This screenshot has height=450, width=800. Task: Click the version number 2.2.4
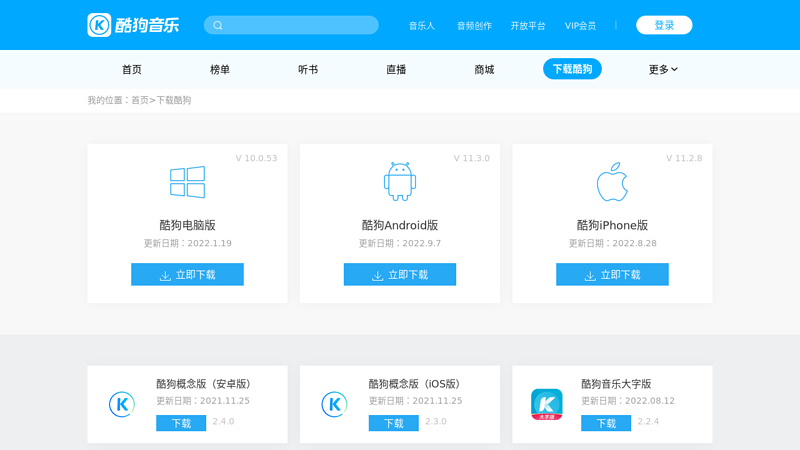[x=648, y=421]
